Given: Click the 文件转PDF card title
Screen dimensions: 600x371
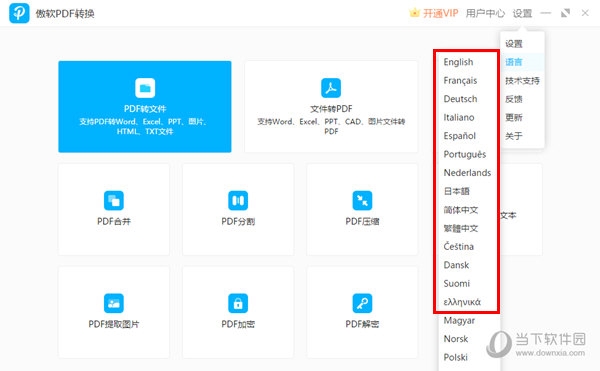Looking at the screenshot, I should click(x=331, y=109).
